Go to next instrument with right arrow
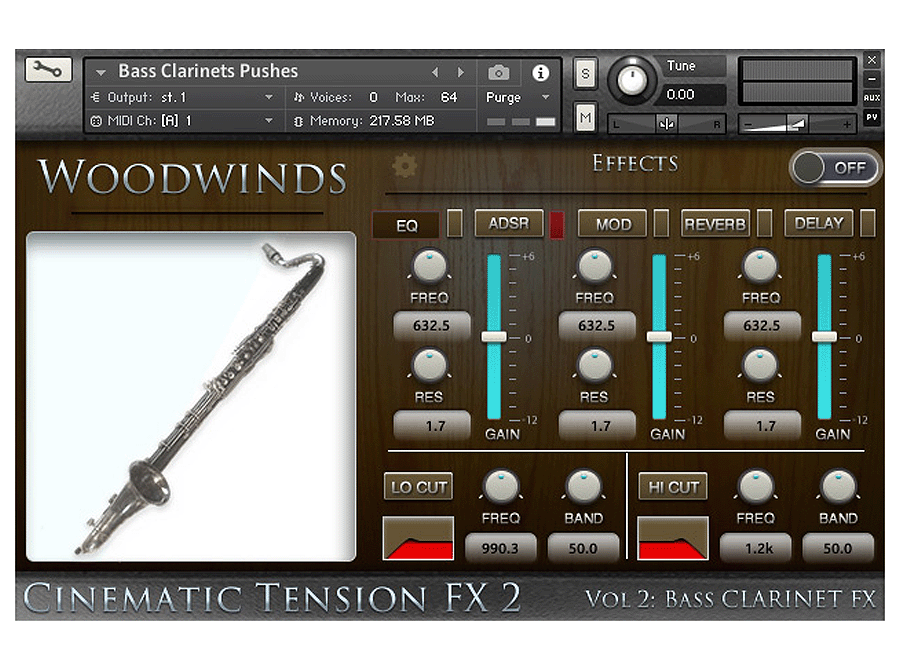The height and width of the screenshot is (672, 900). [460, 72]
